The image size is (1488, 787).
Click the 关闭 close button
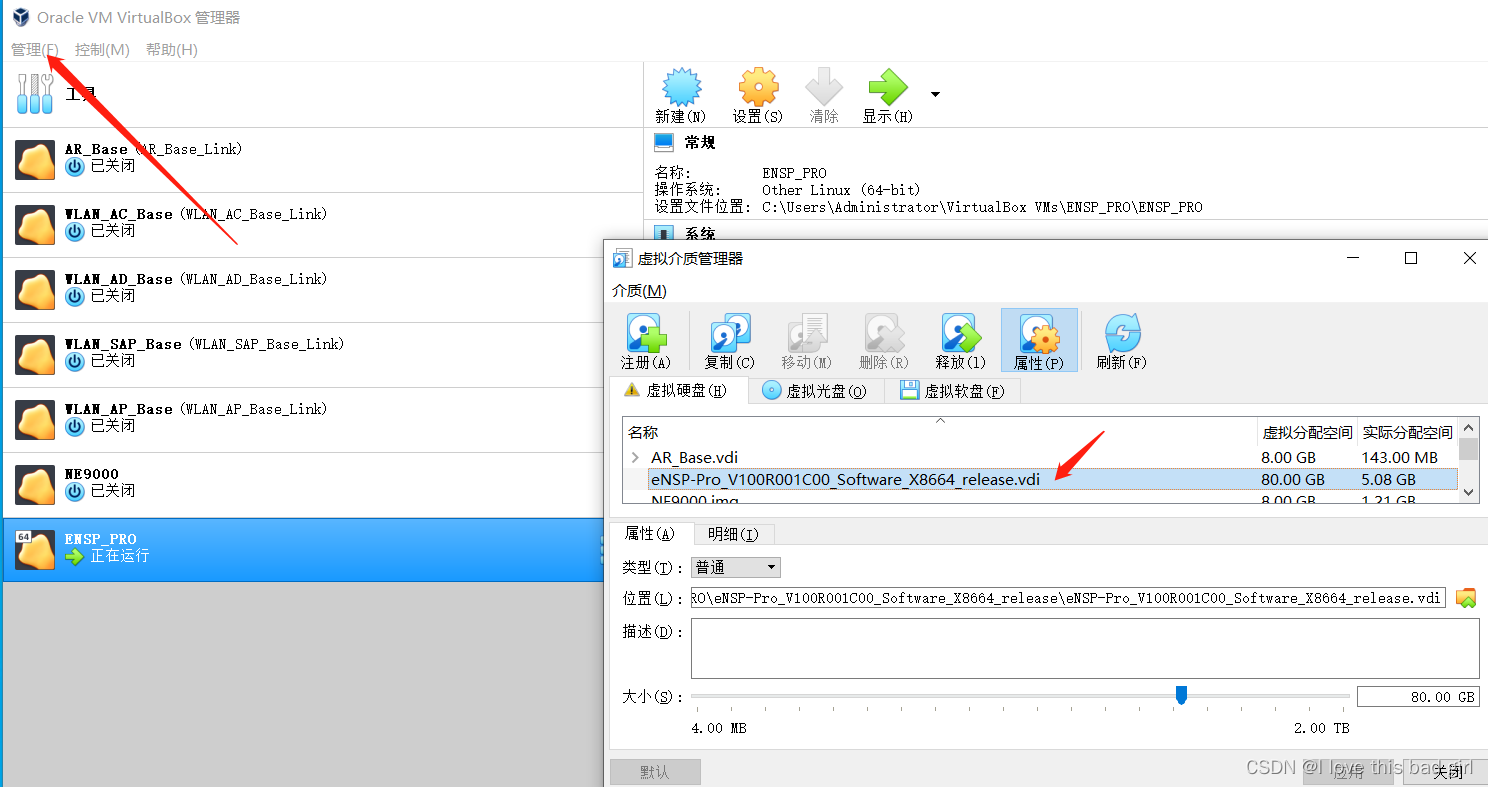coord(1448,772)
